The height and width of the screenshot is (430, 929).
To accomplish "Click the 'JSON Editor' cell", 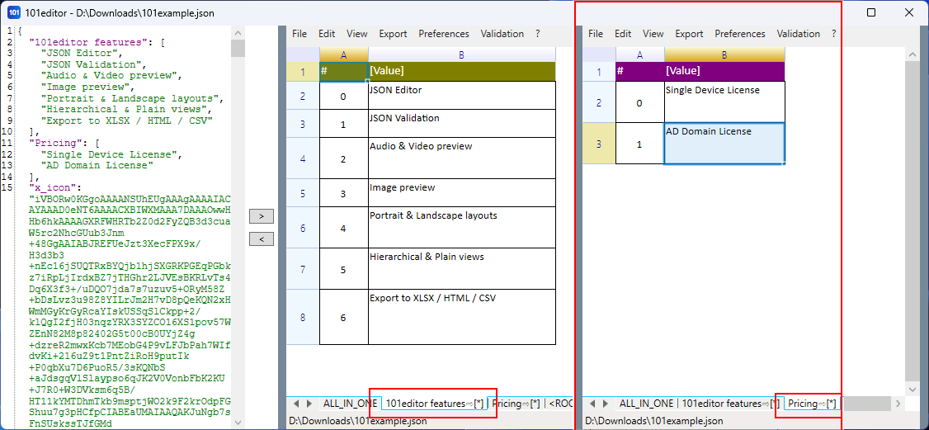I will click(x=462, y=95).
